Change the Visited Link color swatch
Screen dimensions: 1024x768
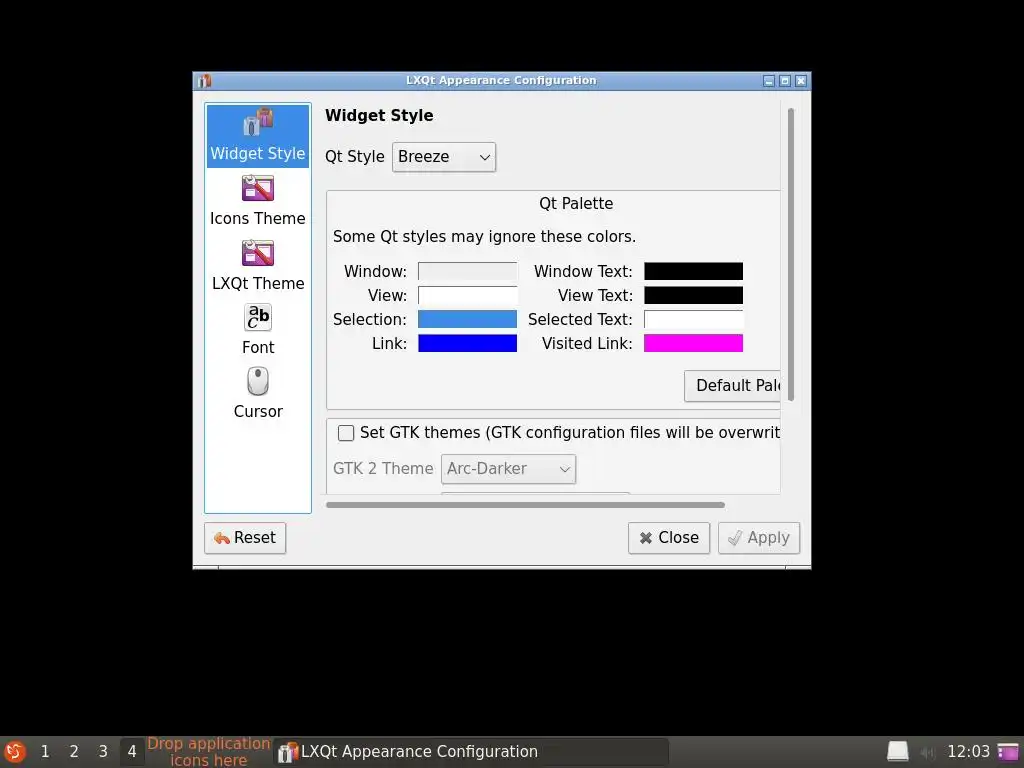coord(693,344)
